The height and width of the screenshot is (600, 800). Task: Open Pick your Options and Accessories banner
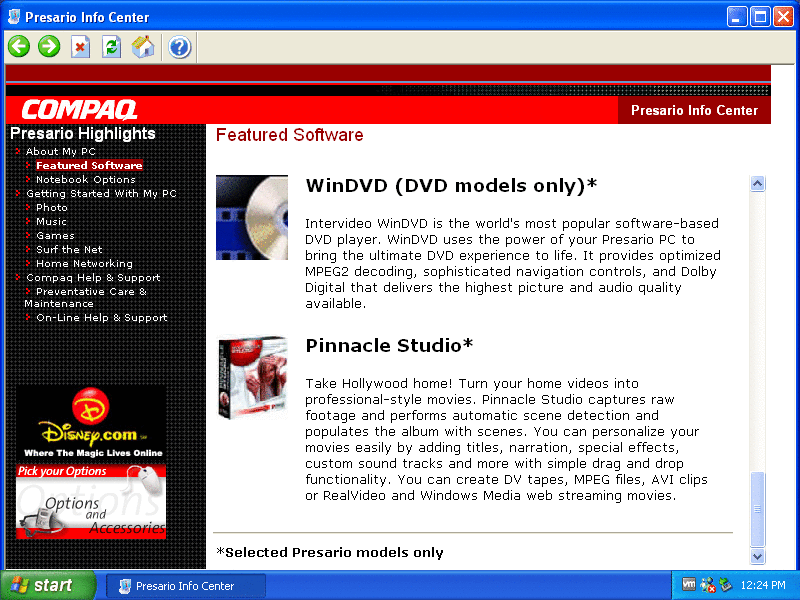[x=91, y=501]
